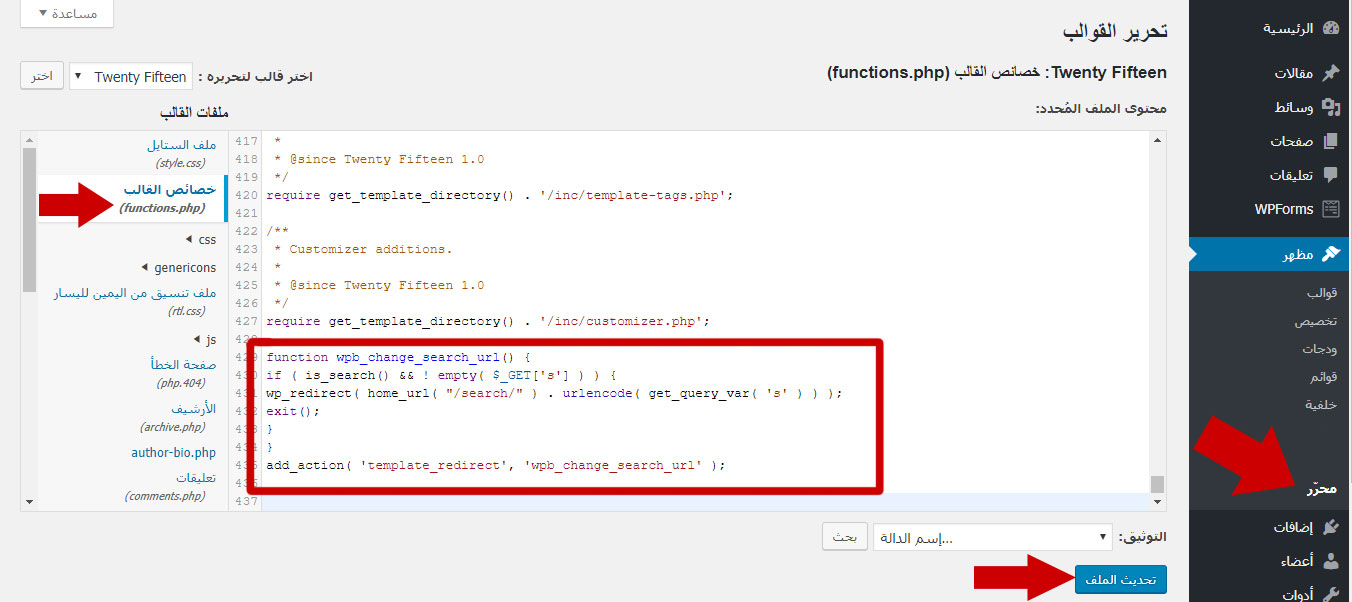Click the file list scroll-up arrow
This screenshot has width=1352, height=602.
click(x=29, y=138)
